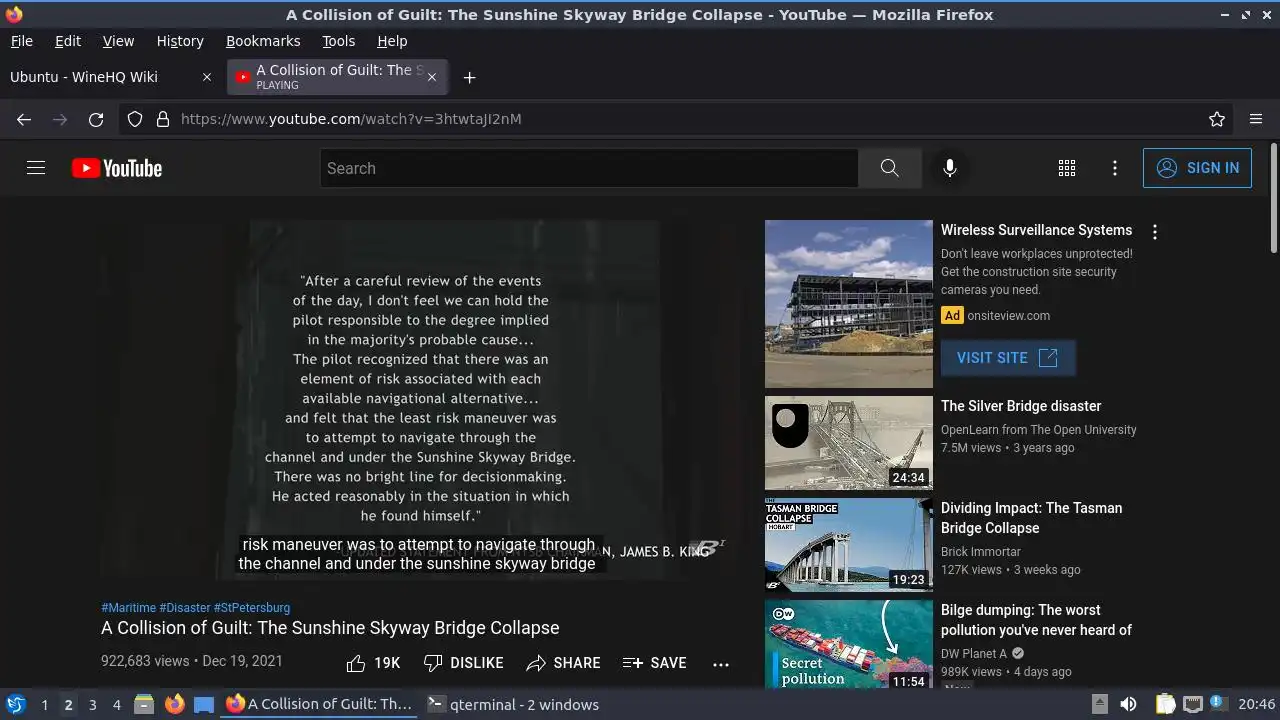Open The Silver Bridge disaster video title
Viewport: 1280px width, 720px height.
(1021, 406)
